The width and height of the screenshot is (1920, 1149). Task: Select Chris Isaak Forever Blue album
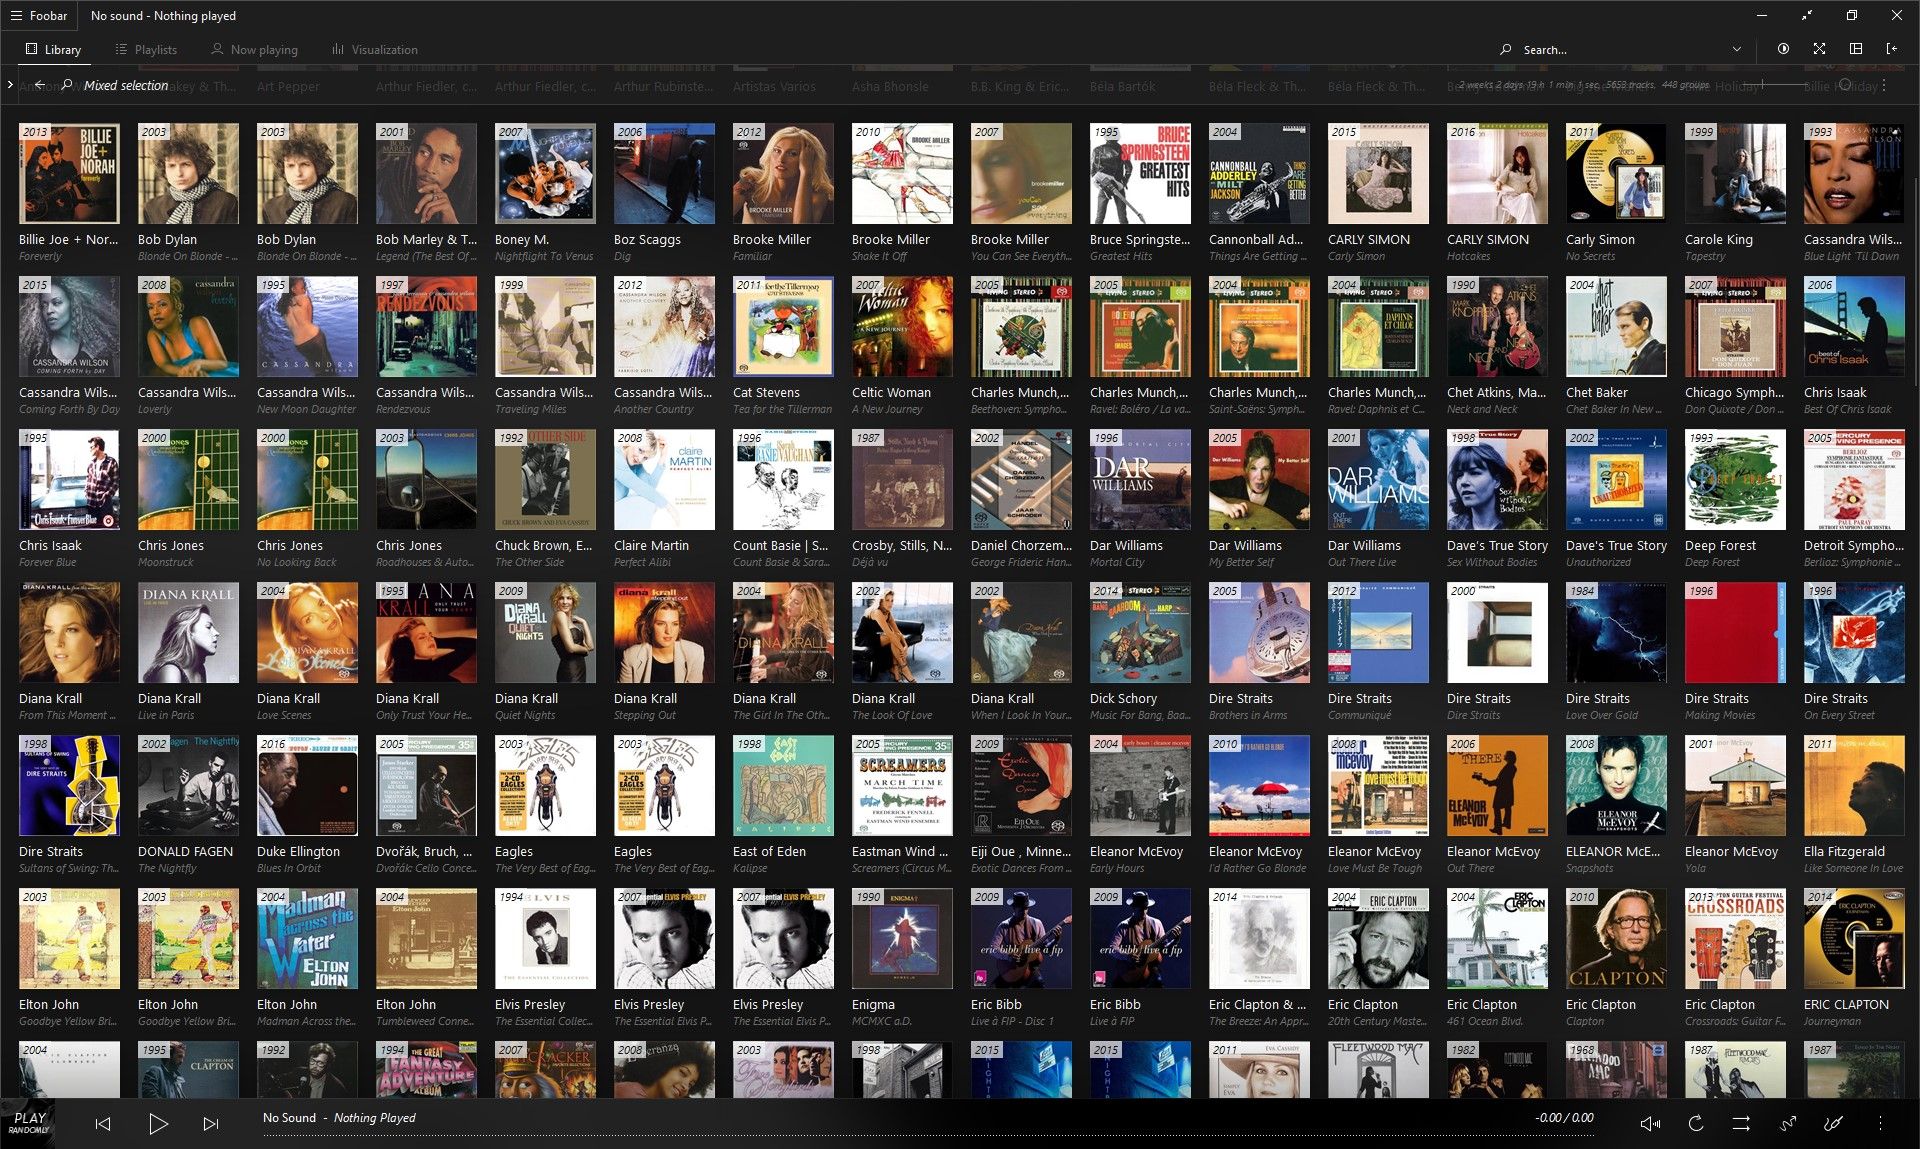69,479
